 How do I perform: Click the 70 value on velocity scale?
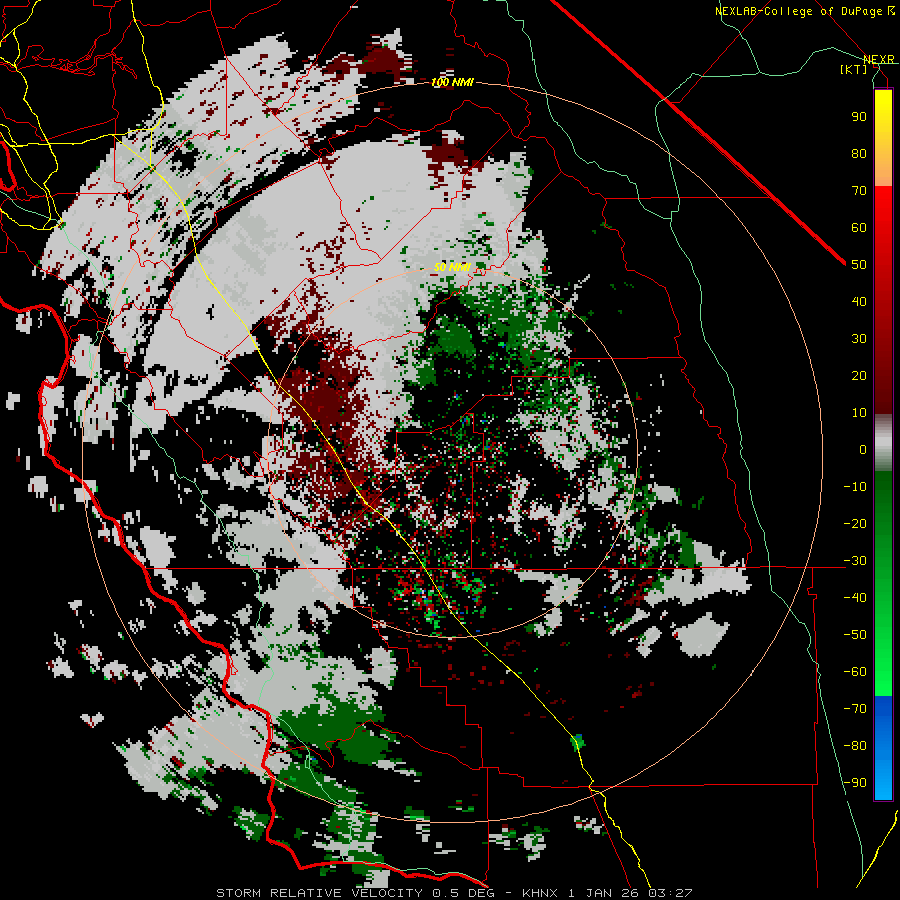859,191
